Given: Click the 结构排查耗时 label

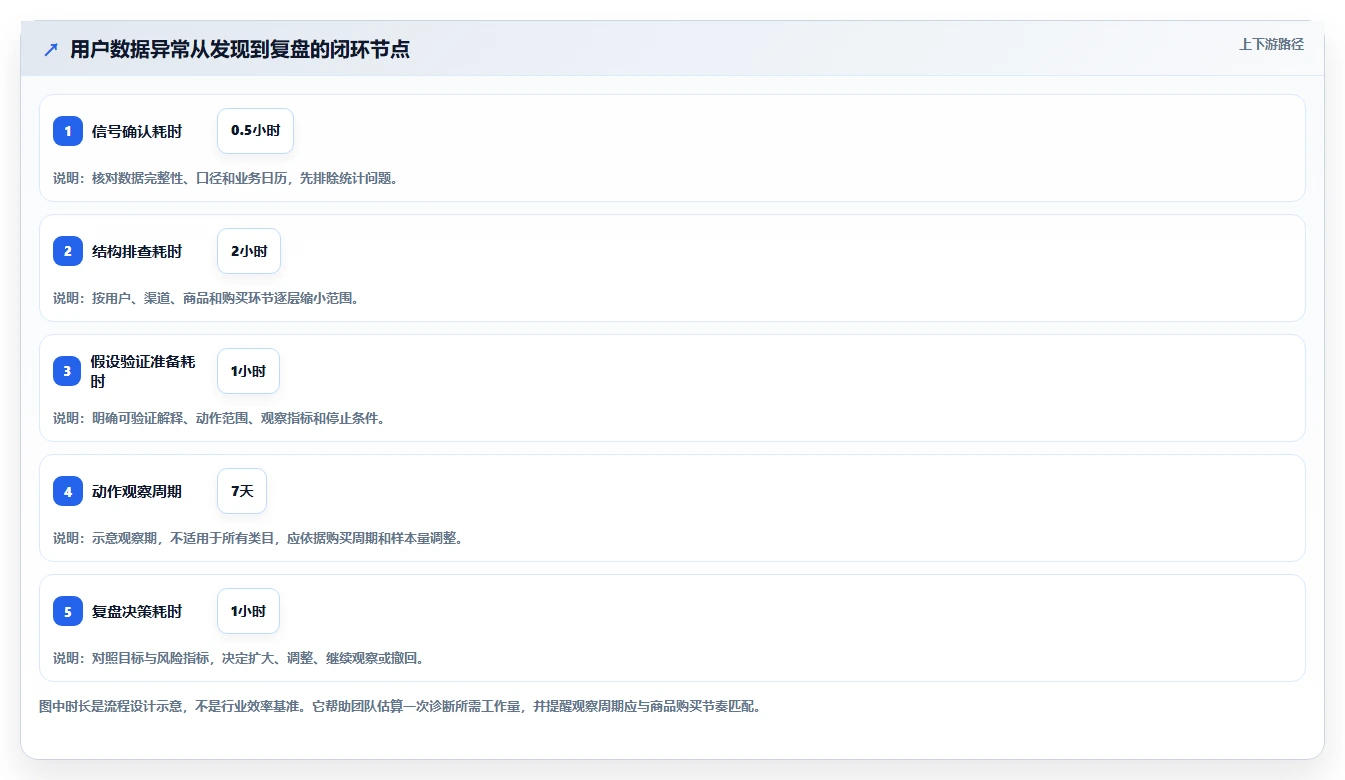Looking at the screenshot, I should (137, 251).
